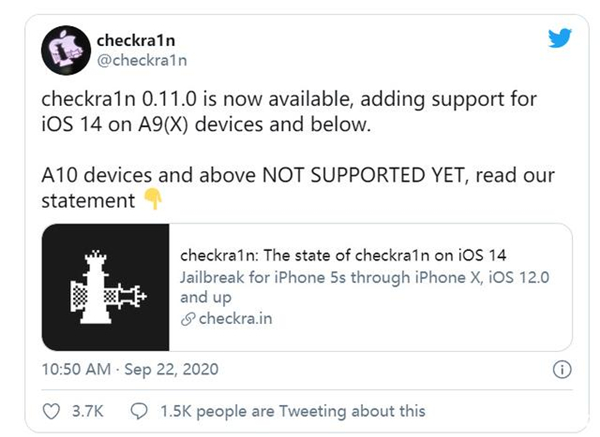Open the tweet info circle icon

click(x=562, y=369)
